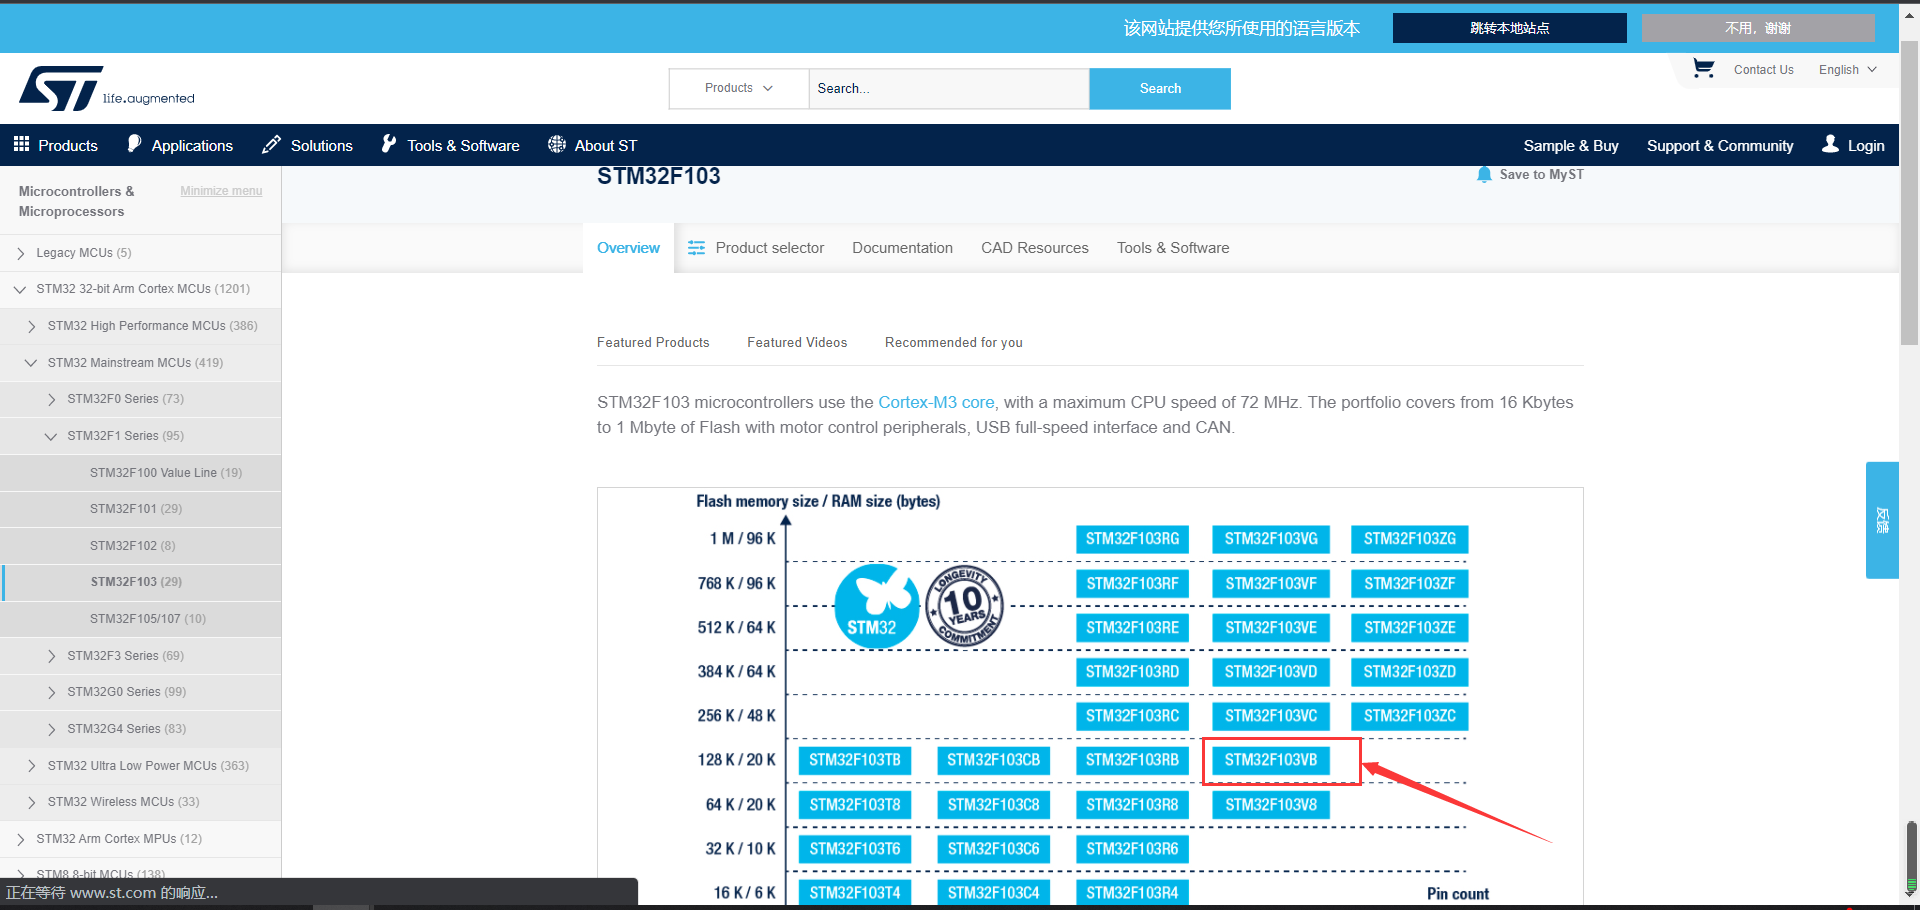This screenshot has width=1920, height=910.
Task: Click the STM32F103VB product box
Action: 1271,760
